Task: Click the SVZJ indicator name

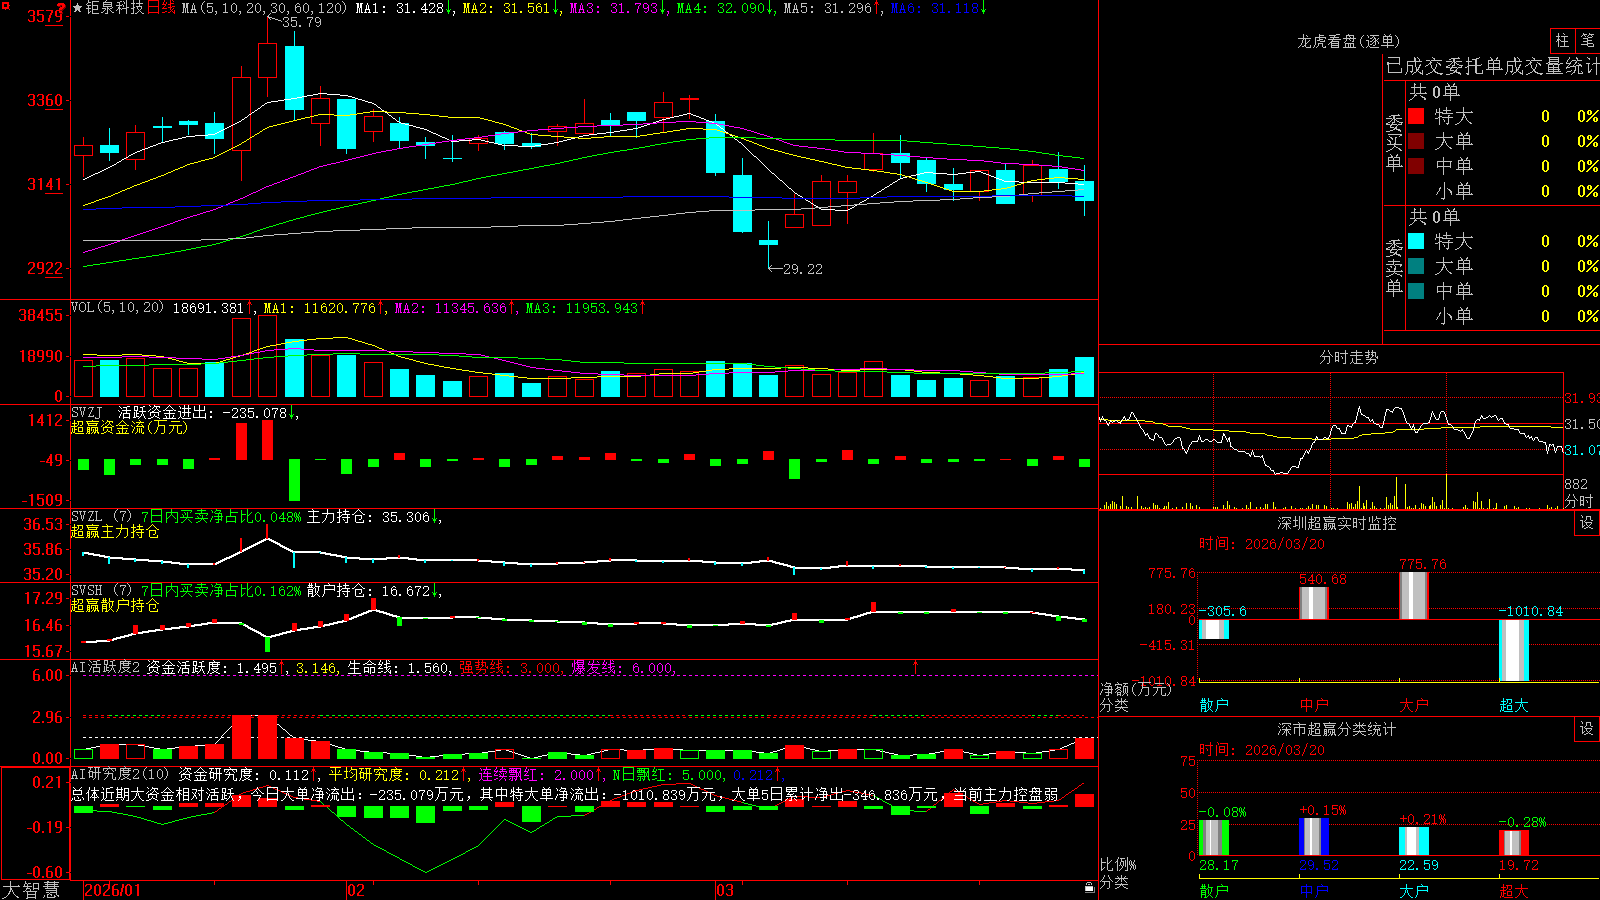Action: pos(87,412)
